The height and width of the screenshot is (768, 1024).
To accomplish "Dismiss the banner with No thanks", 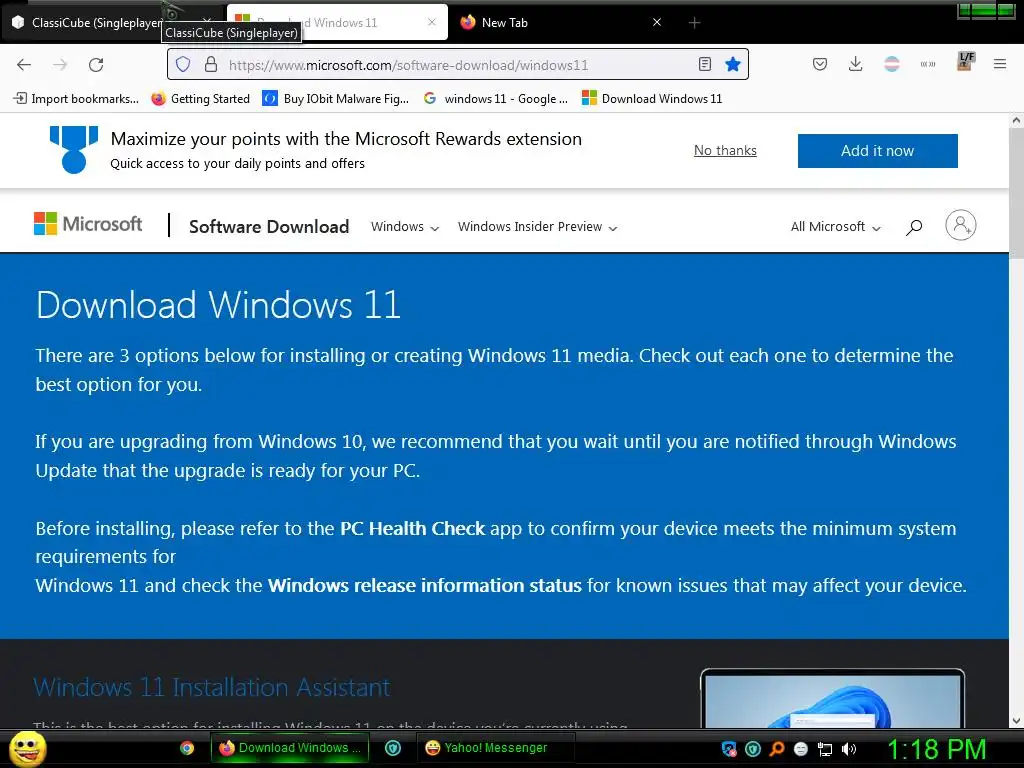I will coord(725,150).
